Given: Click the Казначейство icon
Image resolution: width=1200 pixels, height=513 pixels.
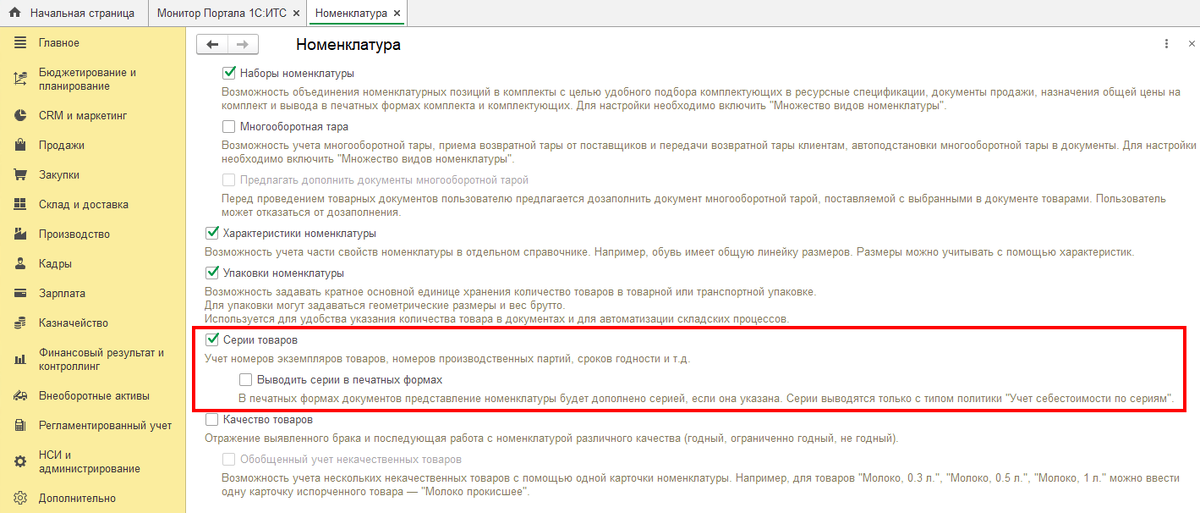Looking at the screenshot, I should [x=19, y=323].
